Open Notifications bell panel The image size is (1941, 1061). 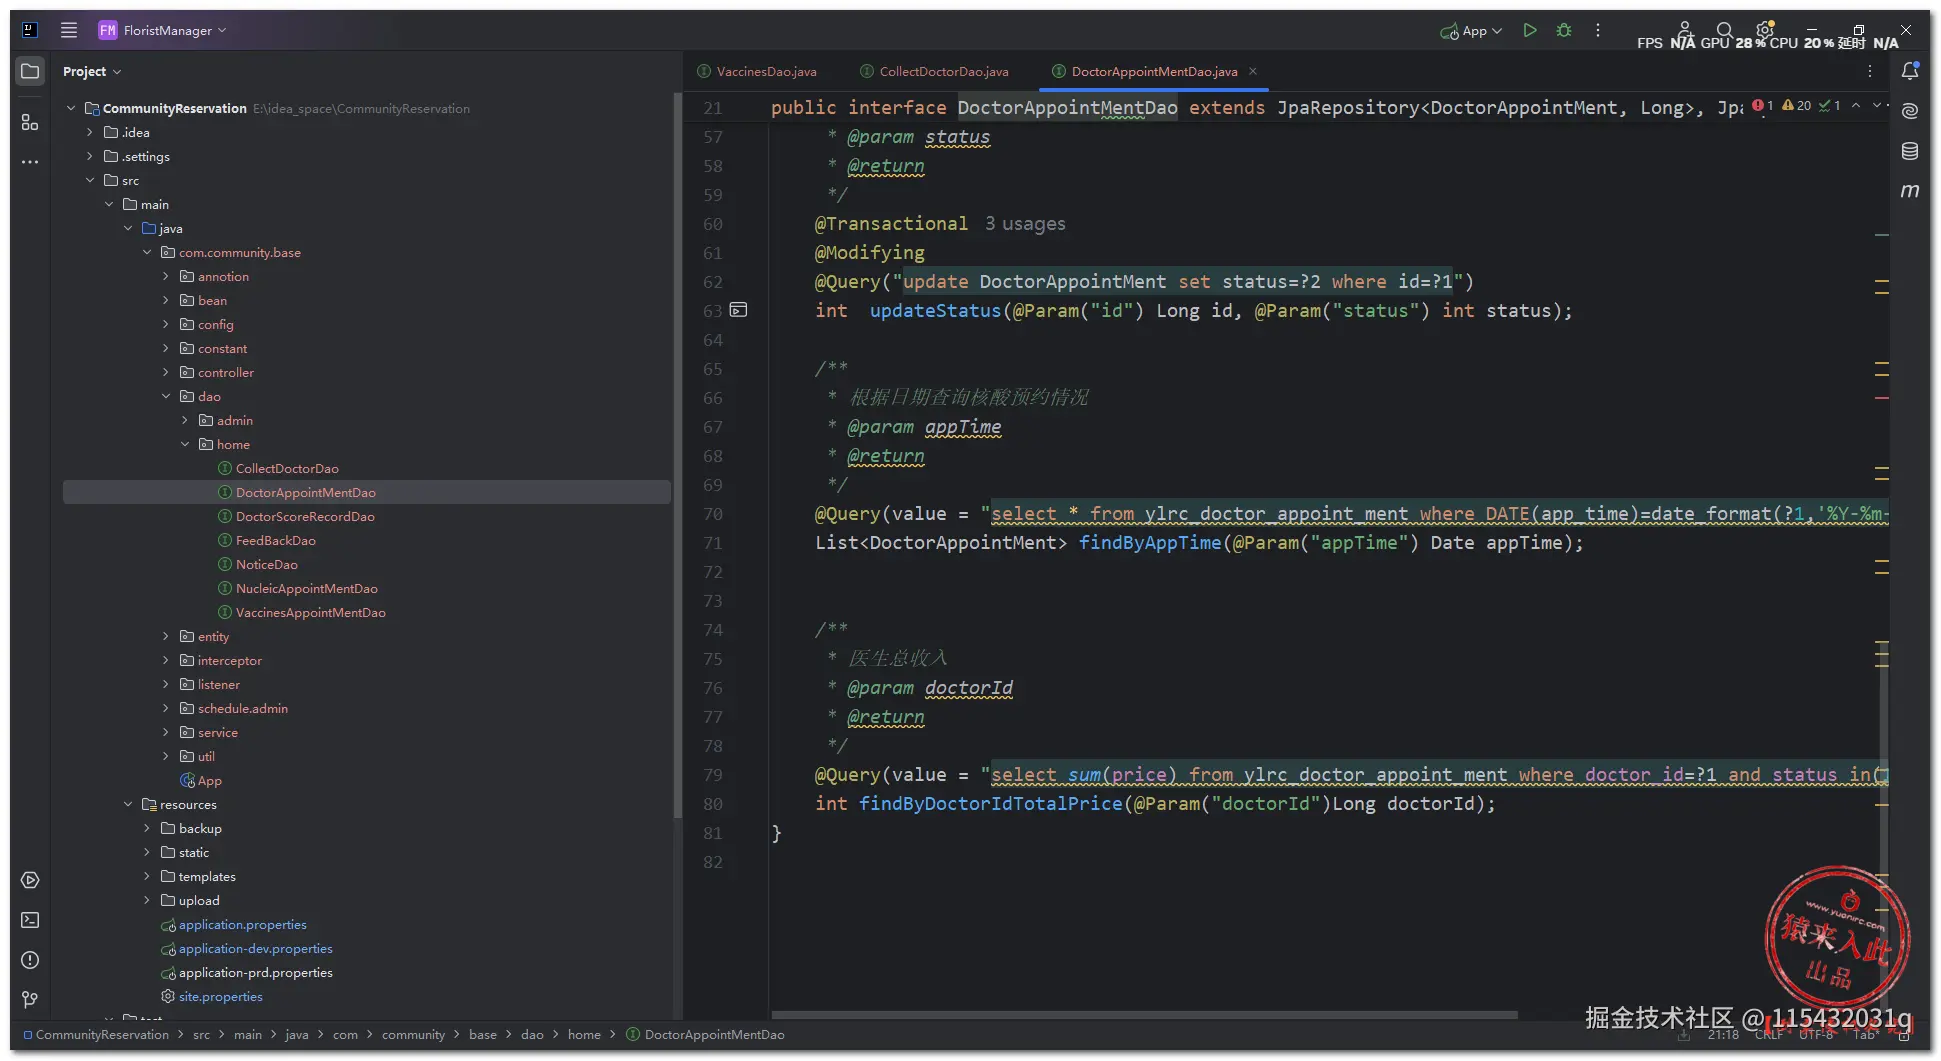click(1910, 71)
